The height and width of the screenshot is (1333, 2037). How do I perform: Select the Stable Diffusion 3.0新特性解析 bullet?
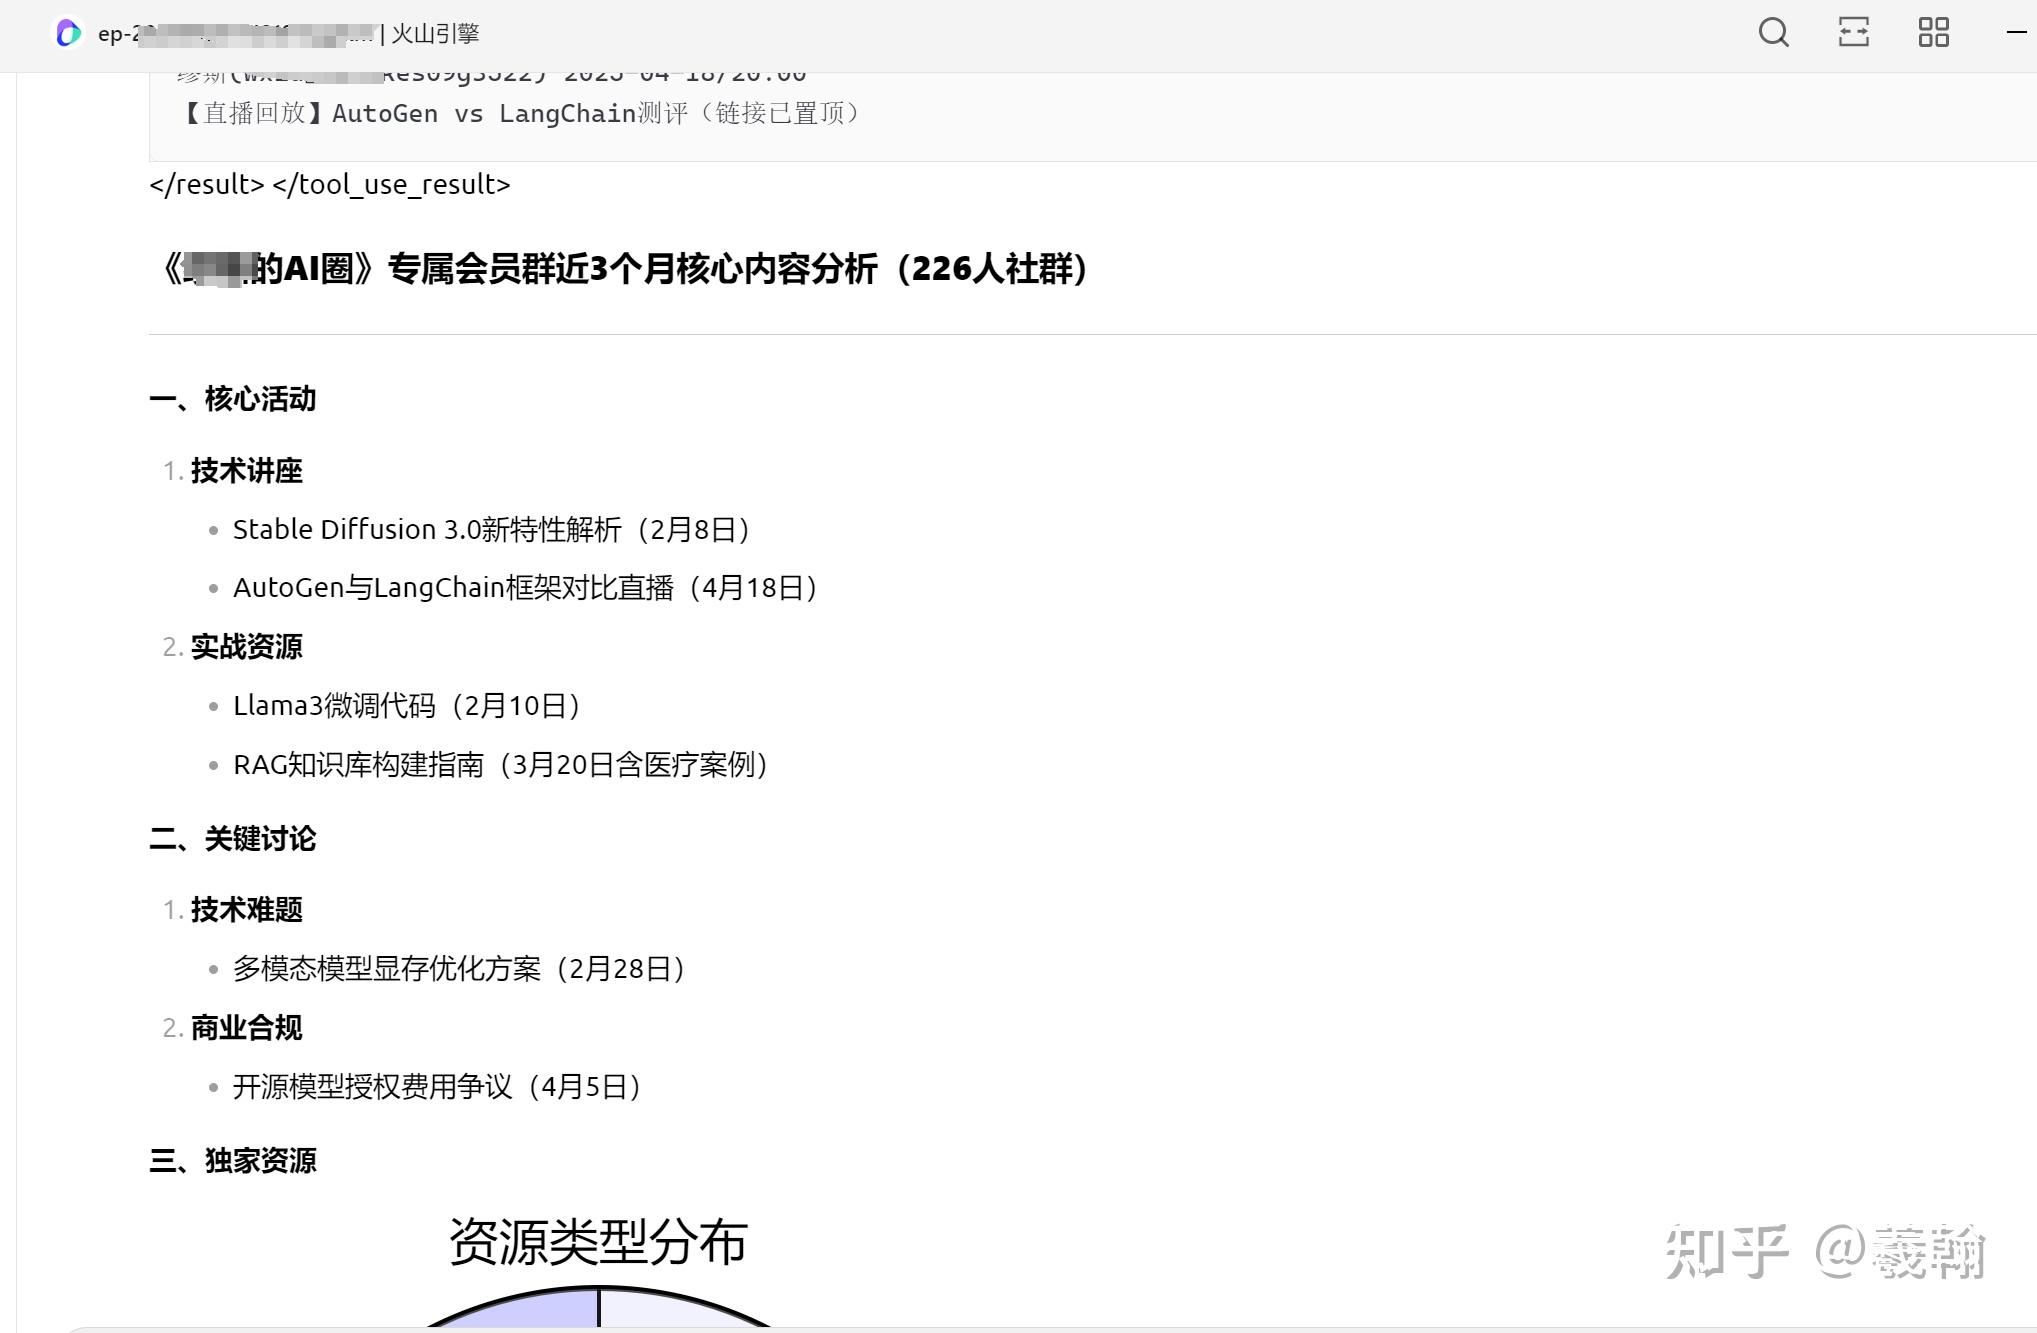pos(492,529)
